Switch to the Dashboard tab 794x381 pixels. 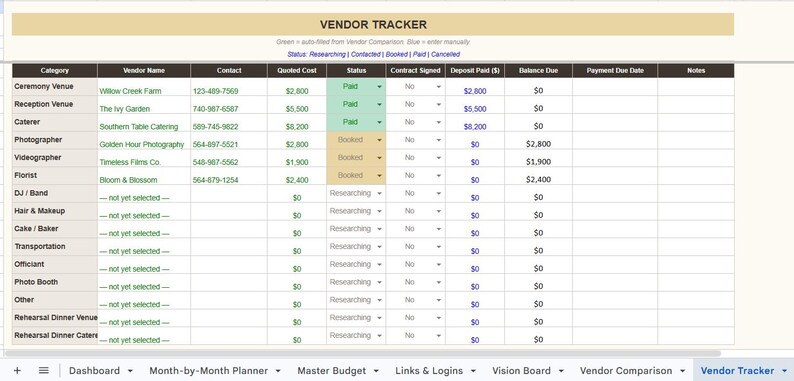pos(94,371)
